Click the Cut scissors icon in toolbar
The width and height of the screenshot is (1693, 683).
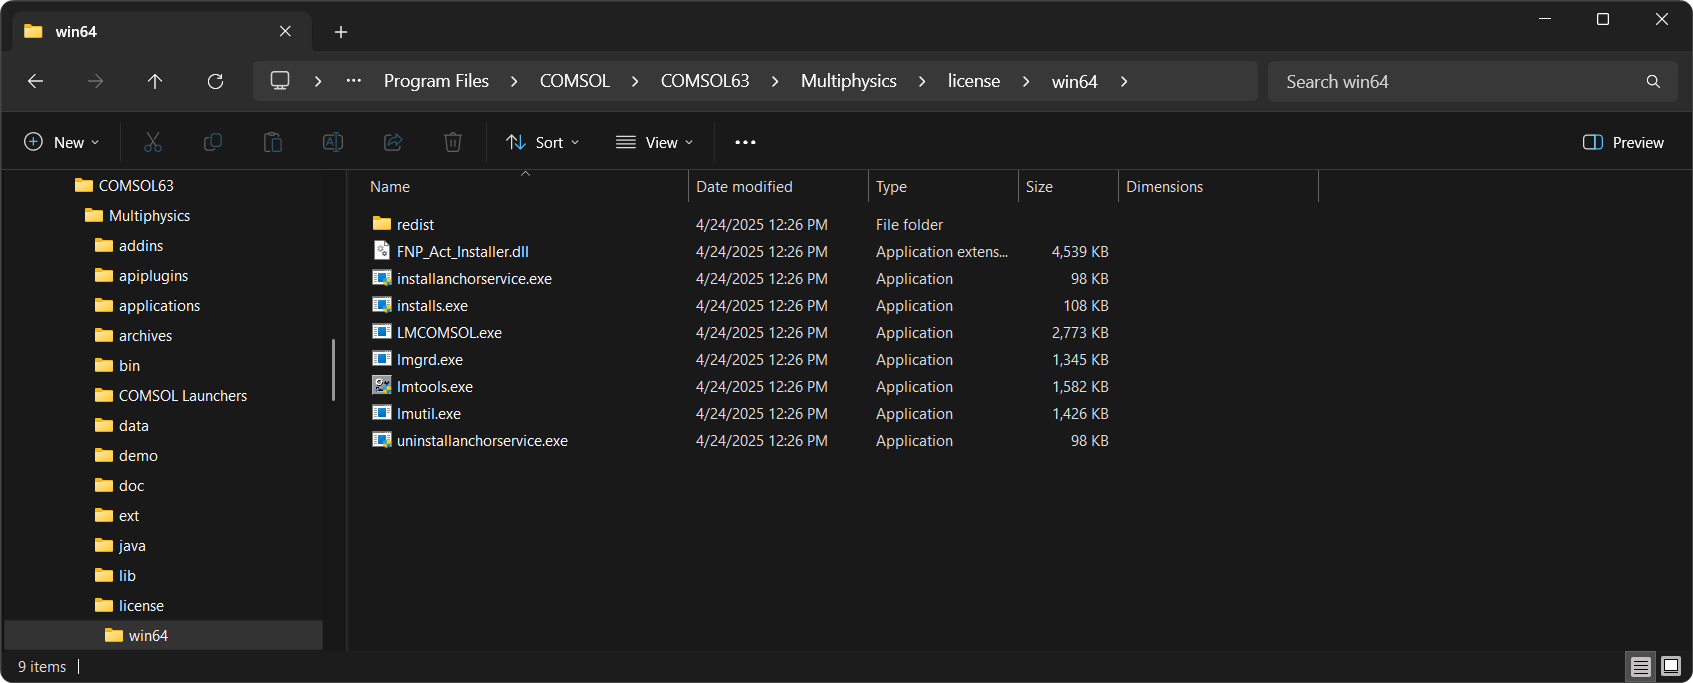(153, 142)
